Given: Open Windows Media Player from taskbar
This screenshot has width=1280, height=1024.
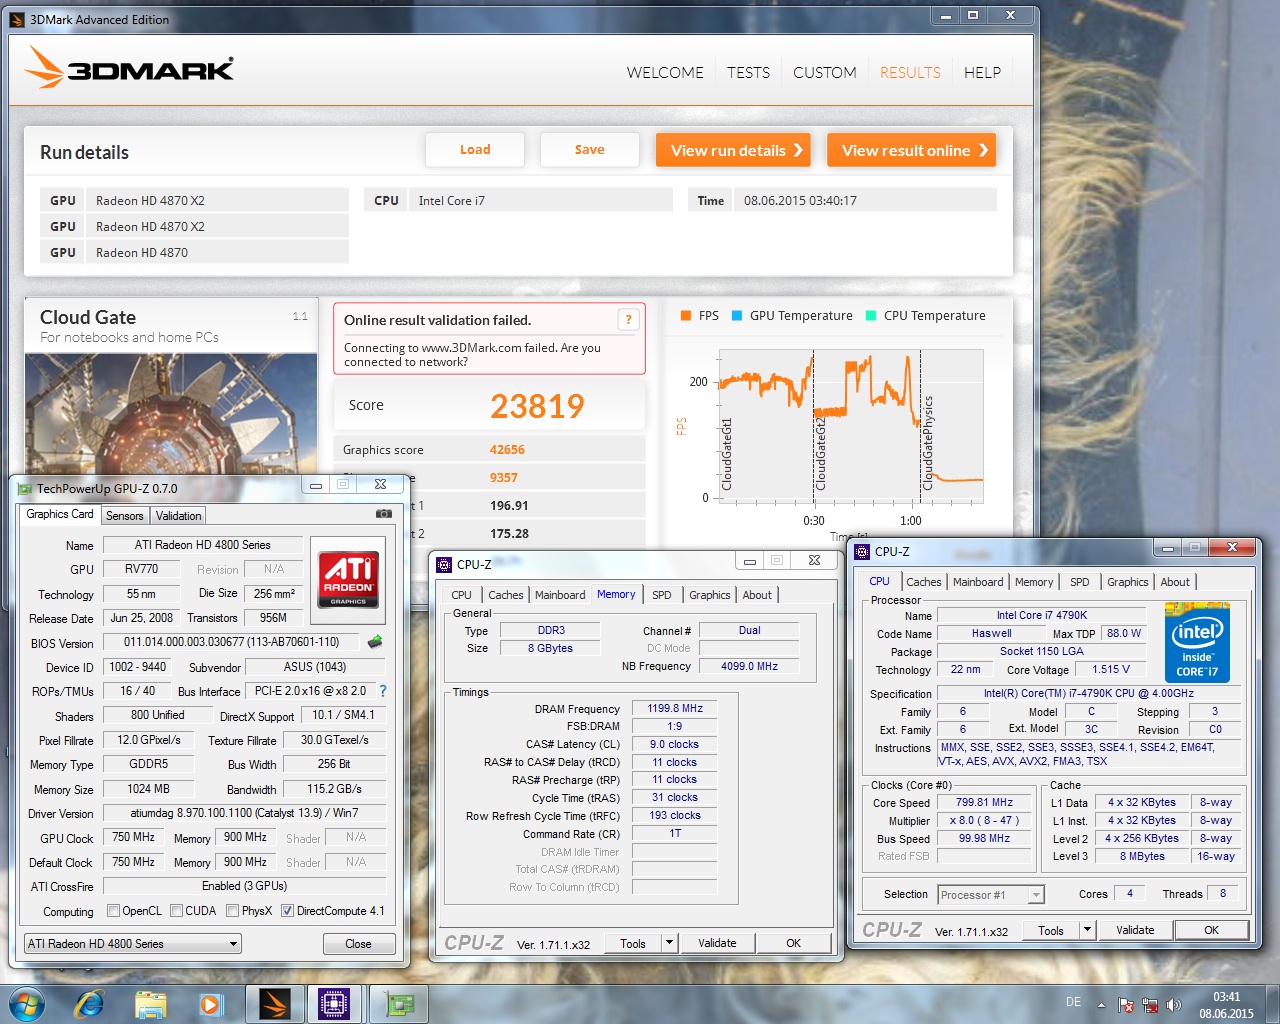Looking at the screenshot, I should (210, 1004).
